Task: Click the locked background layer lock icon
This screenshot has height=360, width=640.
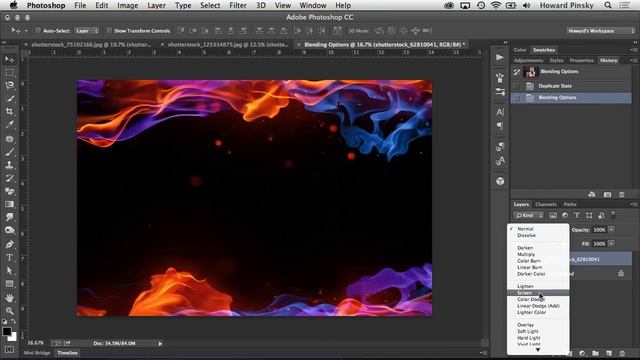Action: (621, 273)
